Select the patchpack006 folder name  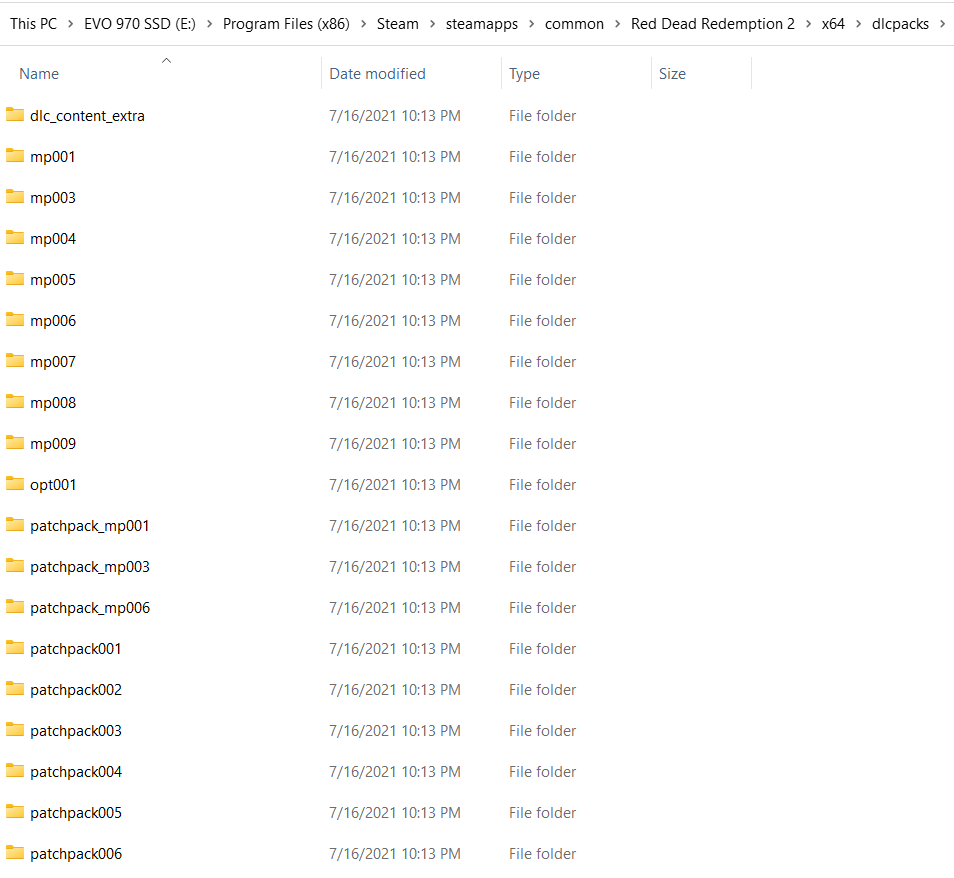(76, 854)
